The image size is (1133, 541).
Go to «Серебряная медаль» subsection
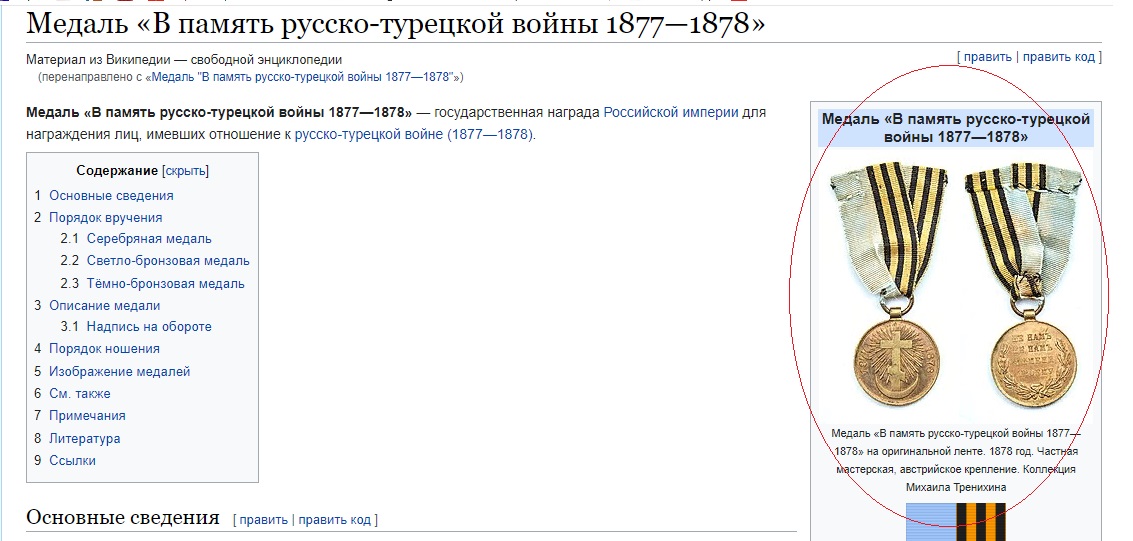click(149, 239)
